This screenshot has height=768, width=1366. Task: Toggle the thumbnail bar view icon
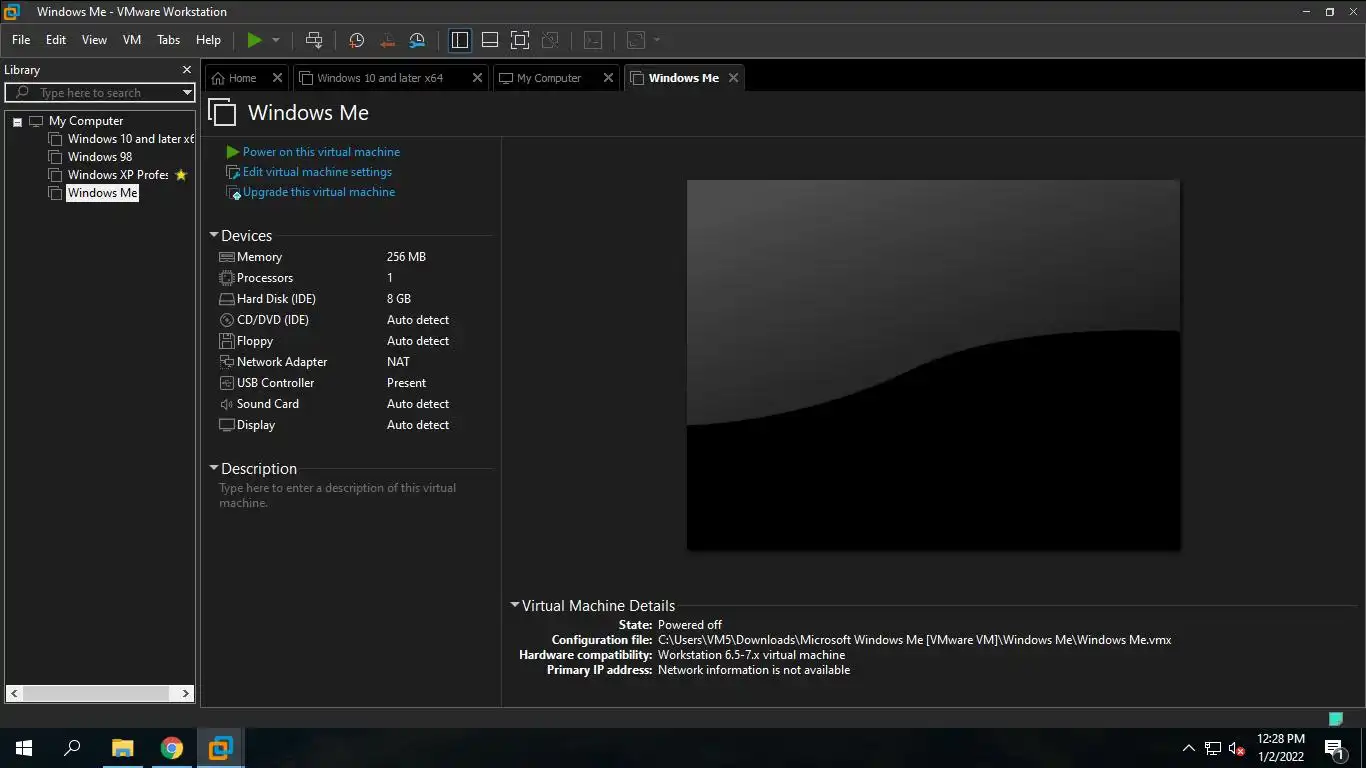[x=490, y=40]
